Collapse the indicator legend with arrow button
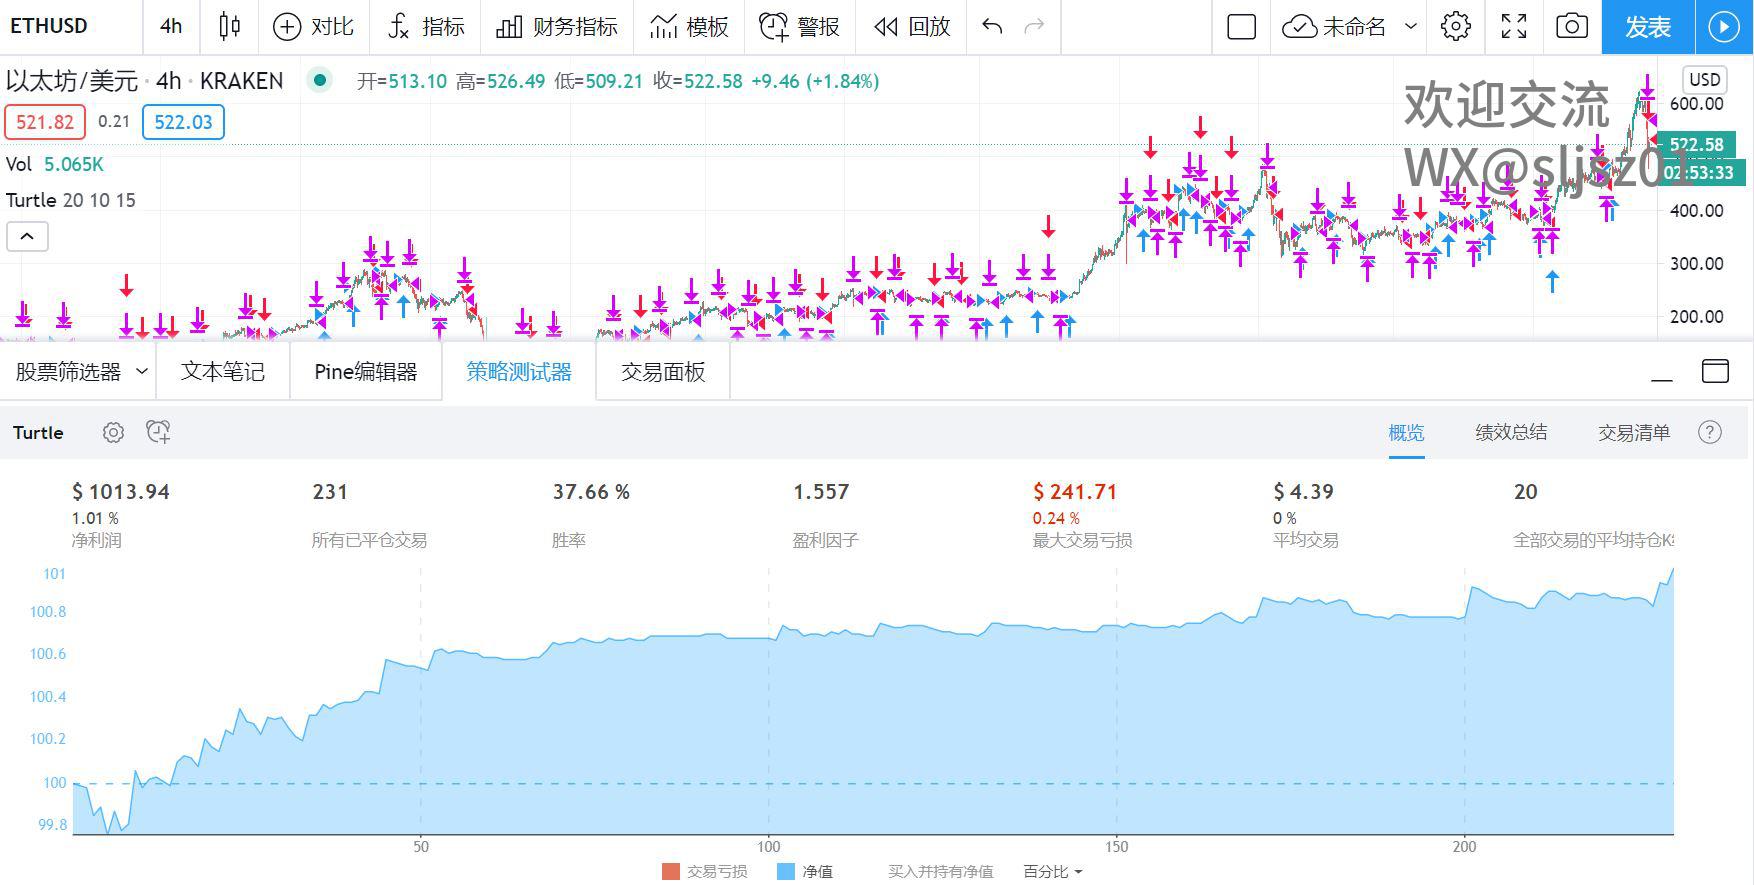Image resolution: width=1754 pixels, height=885 pixels. 27,237
